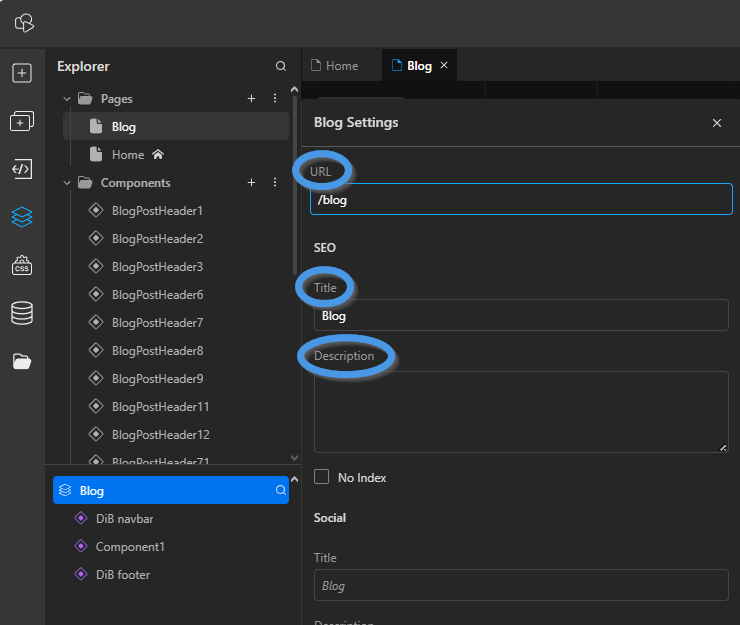Open the add component panel icon in sidebar
This screenshot has height=625, width=740.
tap(22, 121)
